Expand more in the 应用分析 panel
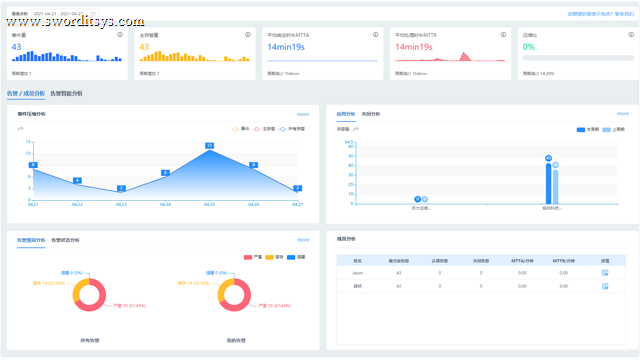 [623, 113]
